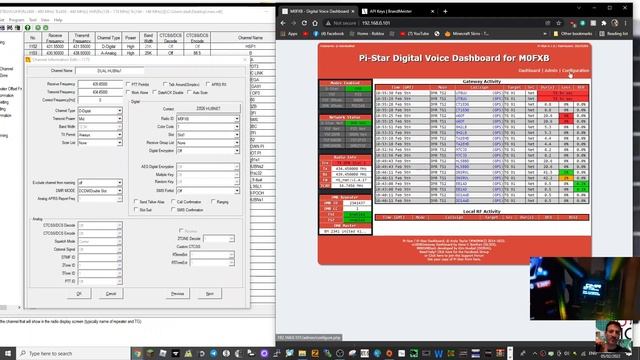Screen dimensions: 640x360
Task: Click the Transmit Frequency field
Action: [x=100, y=92]
